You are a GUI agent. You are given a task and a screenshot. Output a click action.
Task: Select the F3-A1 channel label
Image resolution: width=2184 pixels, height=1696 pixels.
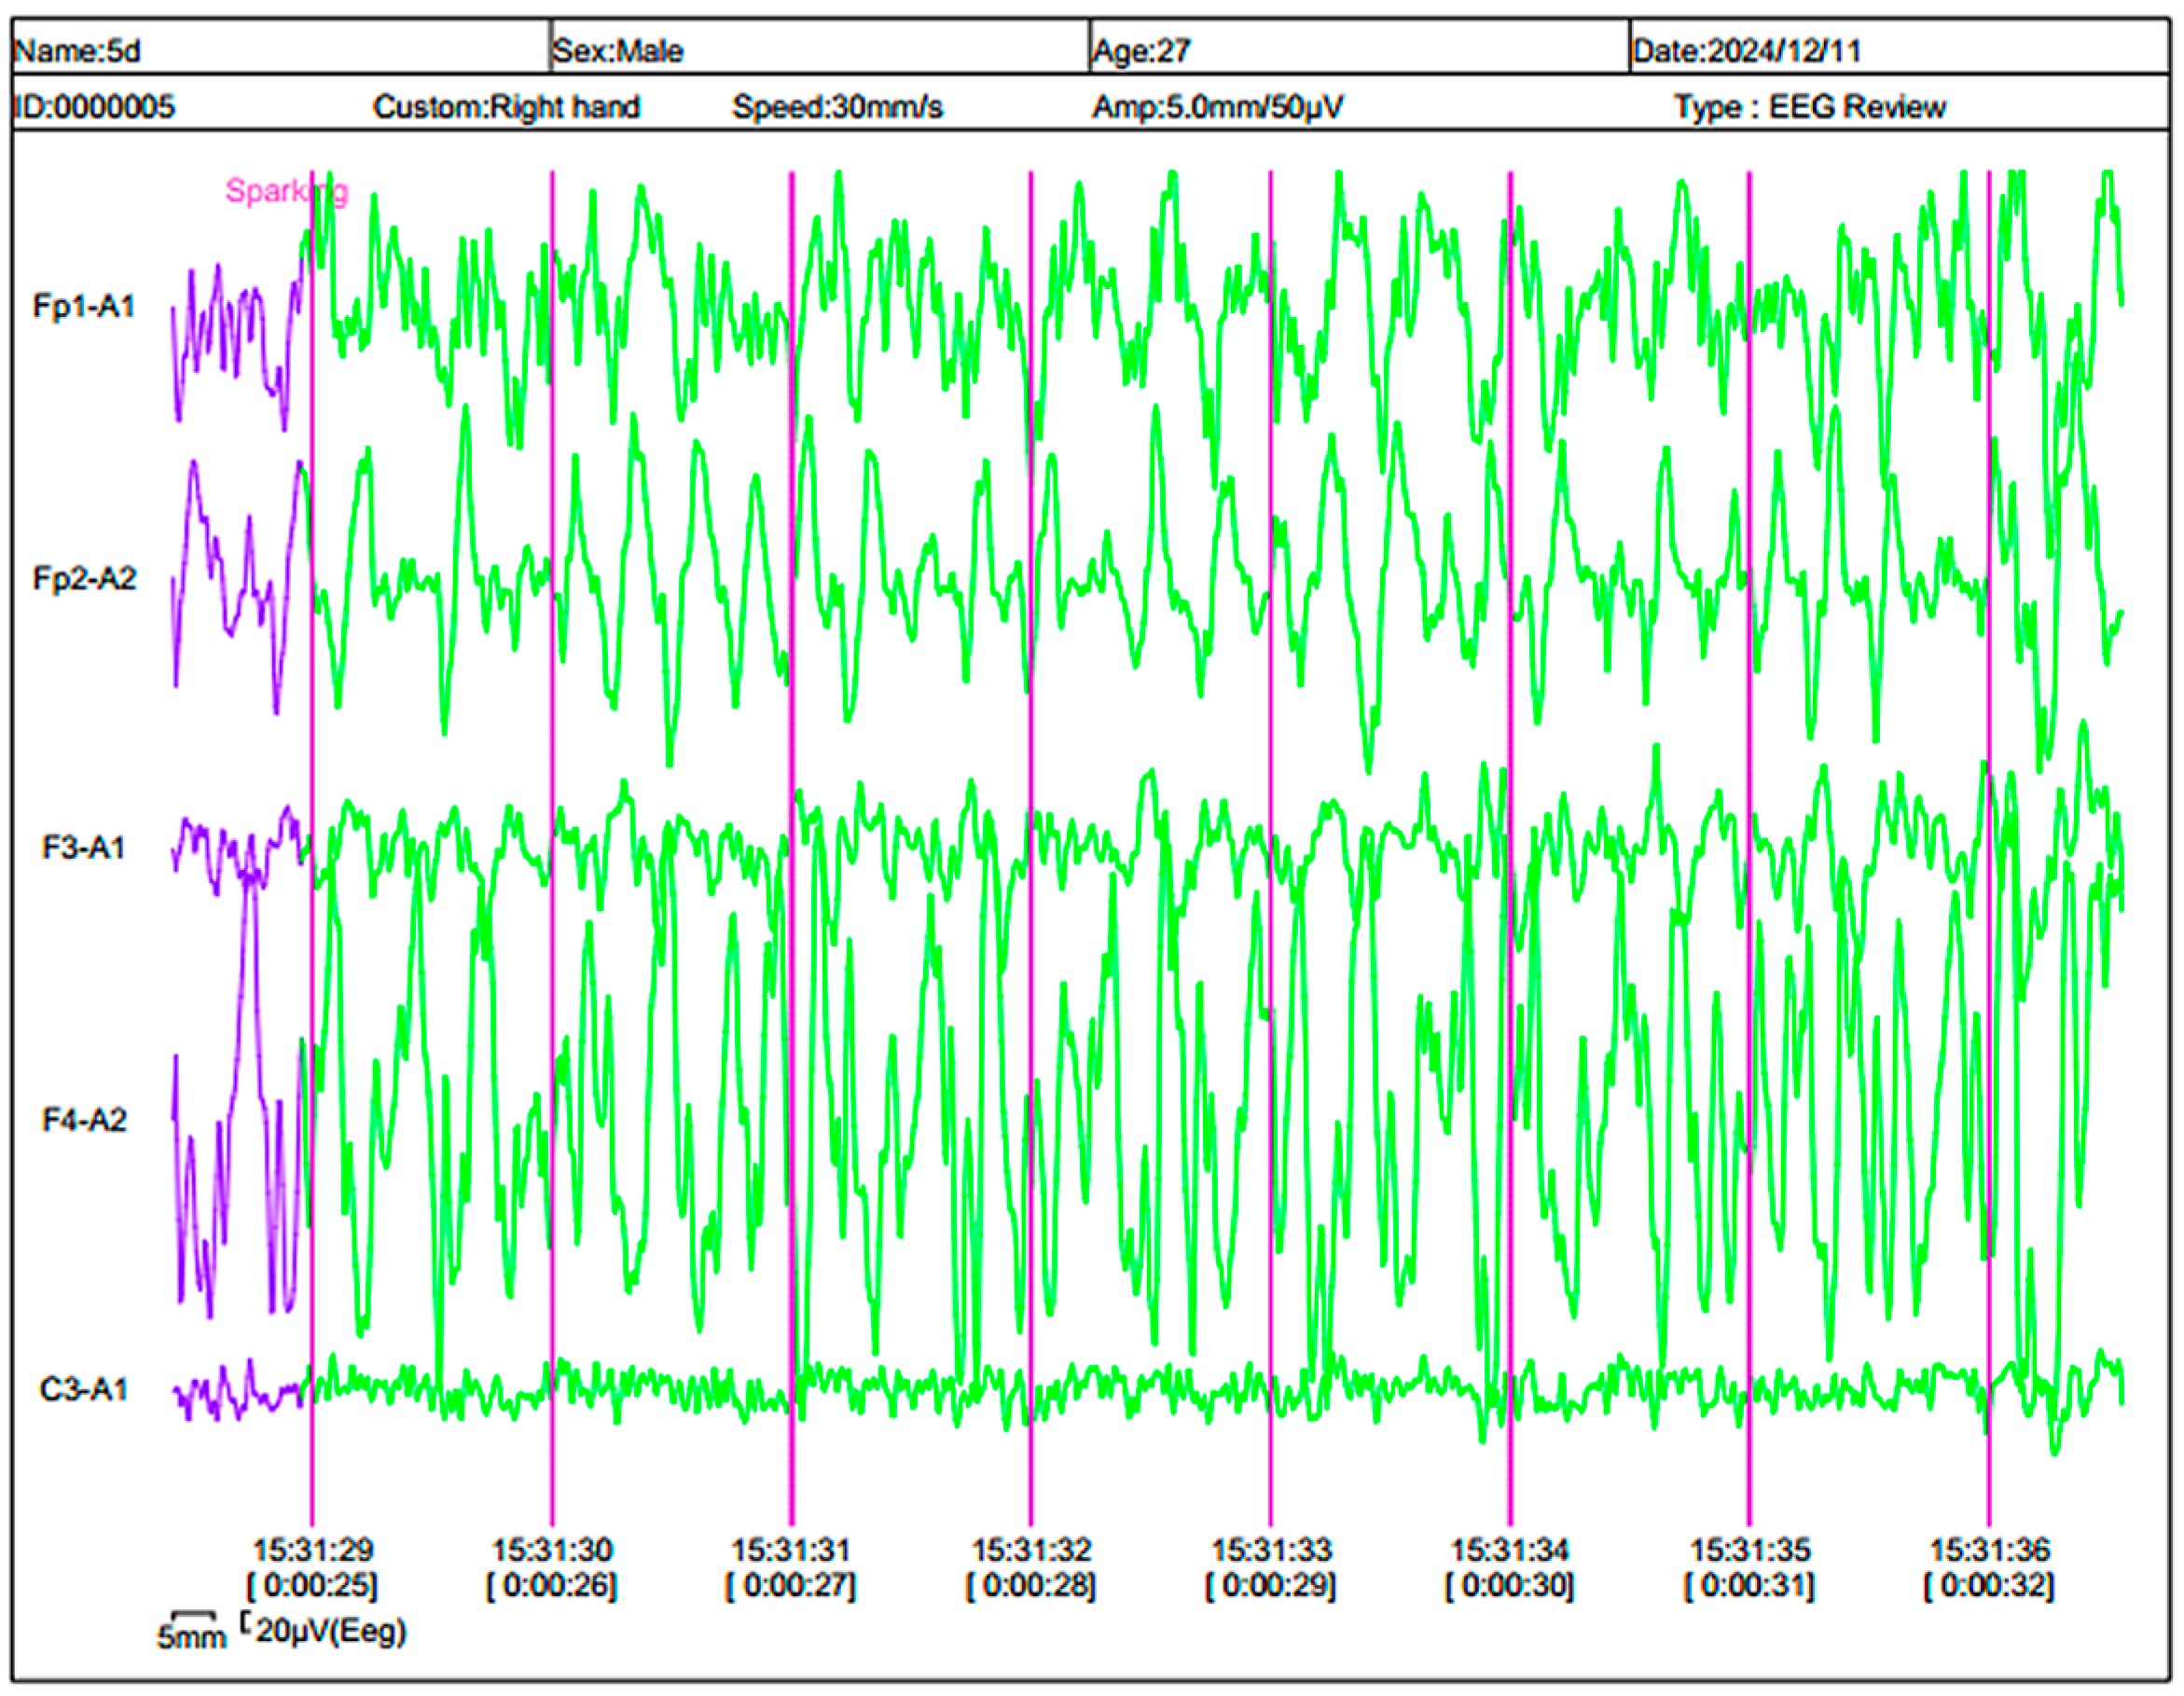pos(84,848)
